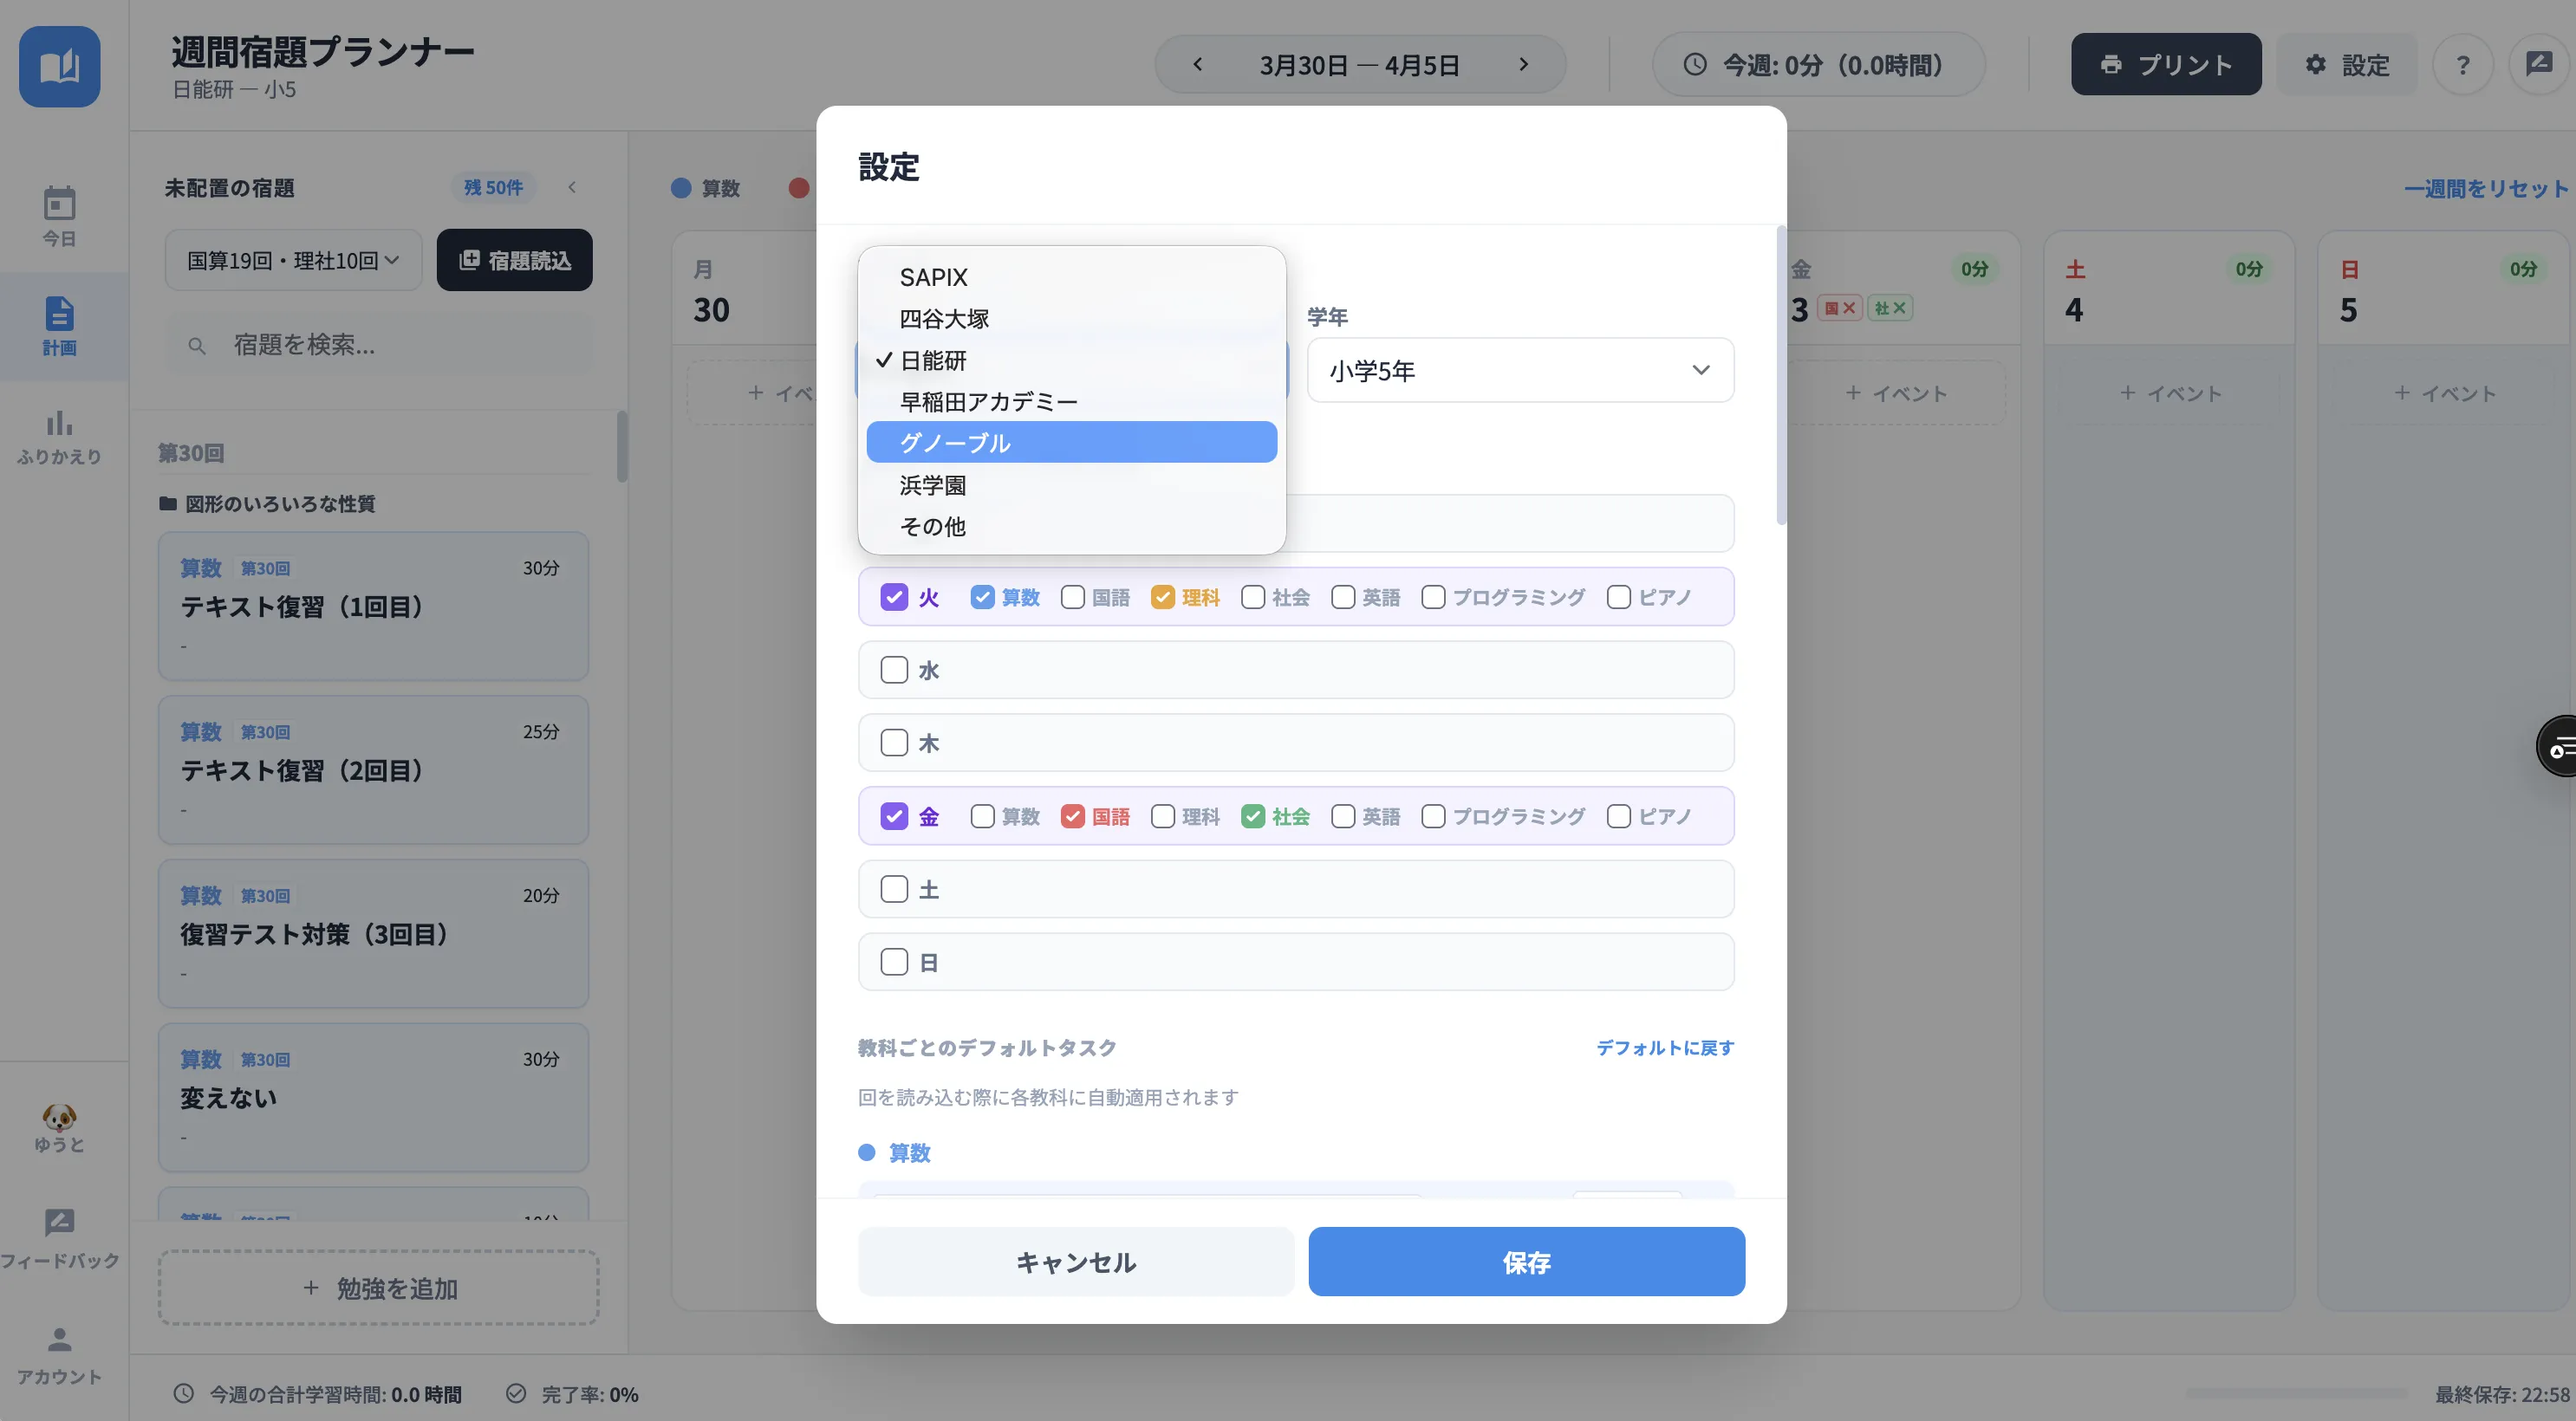
Task: Add an event on Sunday 5
Action: click(x=2445, y=393)
